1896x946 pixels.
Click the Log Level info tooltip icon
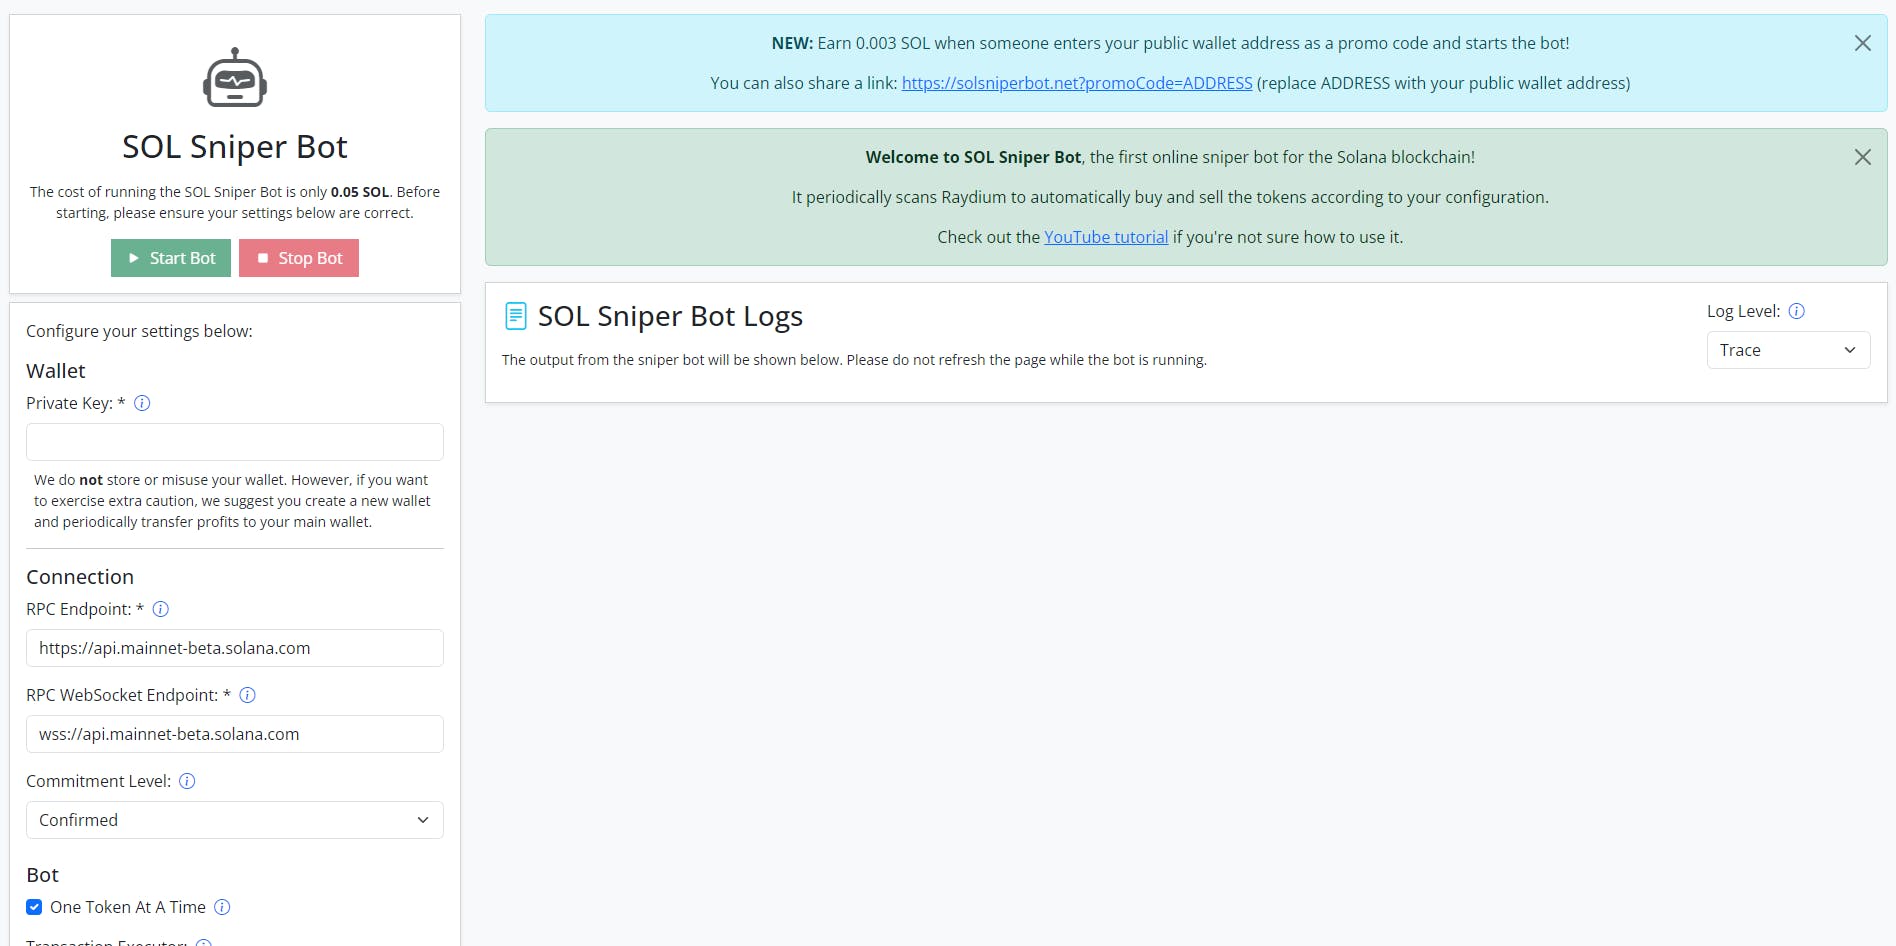tap(1797, 311)
